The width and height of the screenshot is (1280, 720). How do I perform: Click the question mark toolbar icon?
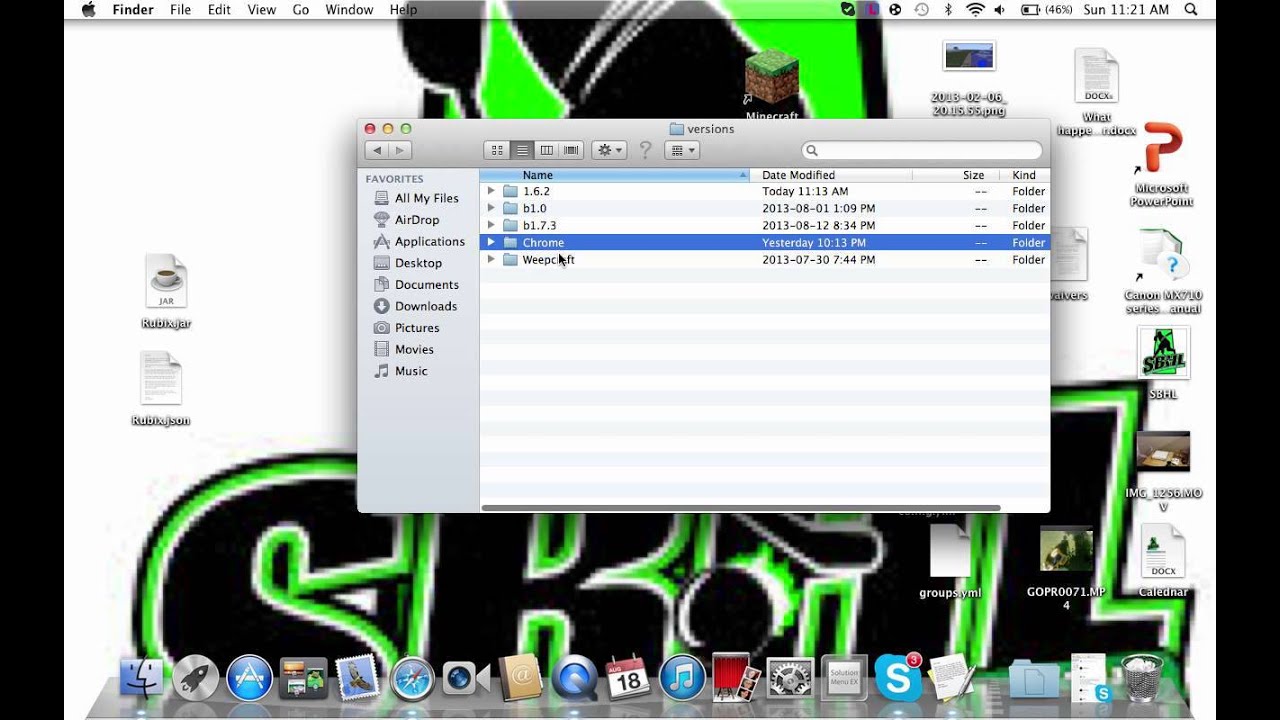tap(645, 150)
